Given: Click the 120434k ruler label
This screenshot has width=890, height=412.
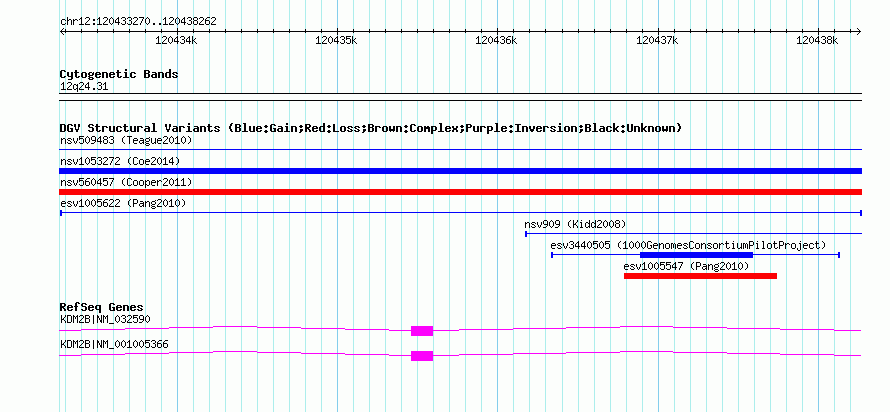Looking at the screenshot, I should [176, 40].
